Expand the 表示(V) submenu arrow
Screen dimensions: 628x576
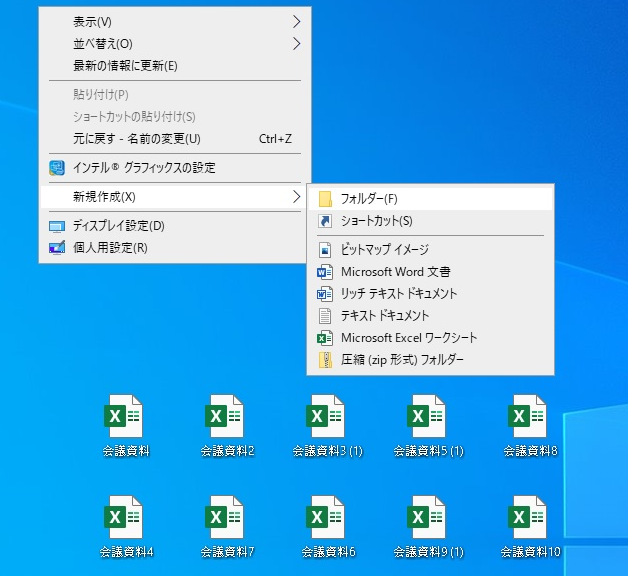296,22
